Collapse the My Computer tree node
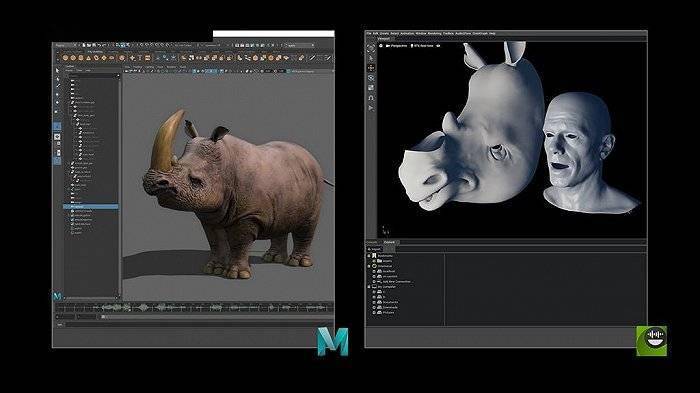Viewport: 700px width, 393px height. point(369,287)
